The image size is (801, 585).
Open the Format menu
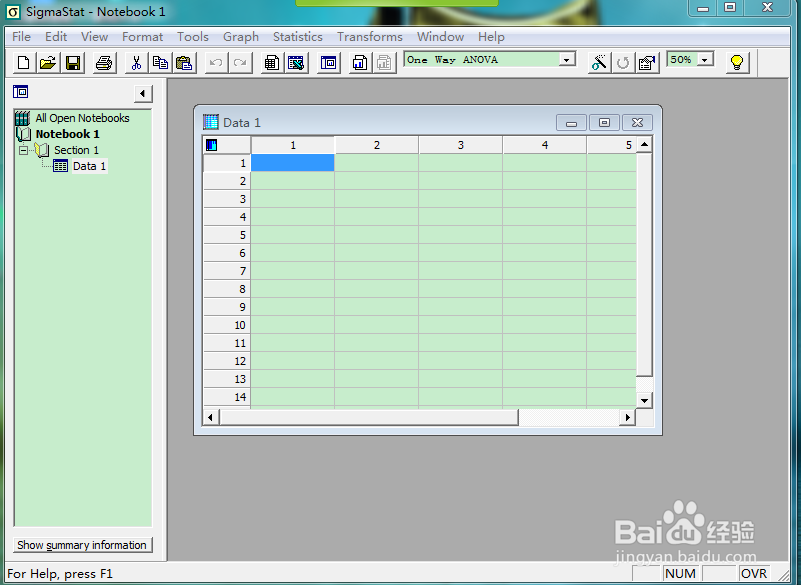click(x=143, y=37)
